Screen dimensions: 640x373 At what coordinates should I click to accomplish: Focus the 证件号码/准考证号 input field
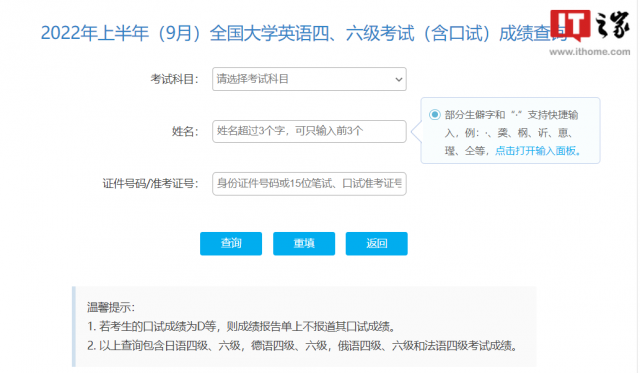309,184
